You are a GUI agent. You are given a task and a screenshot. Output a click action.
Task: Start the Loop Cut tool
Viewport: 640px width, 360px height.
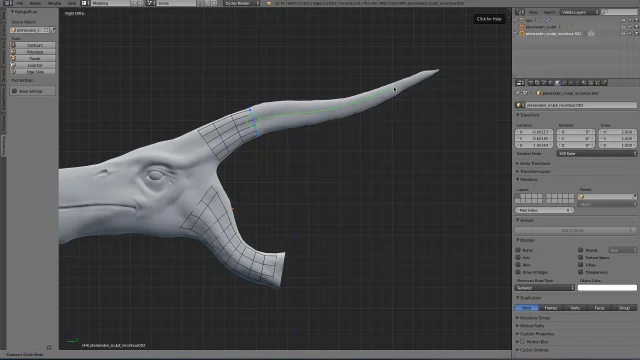33,65
